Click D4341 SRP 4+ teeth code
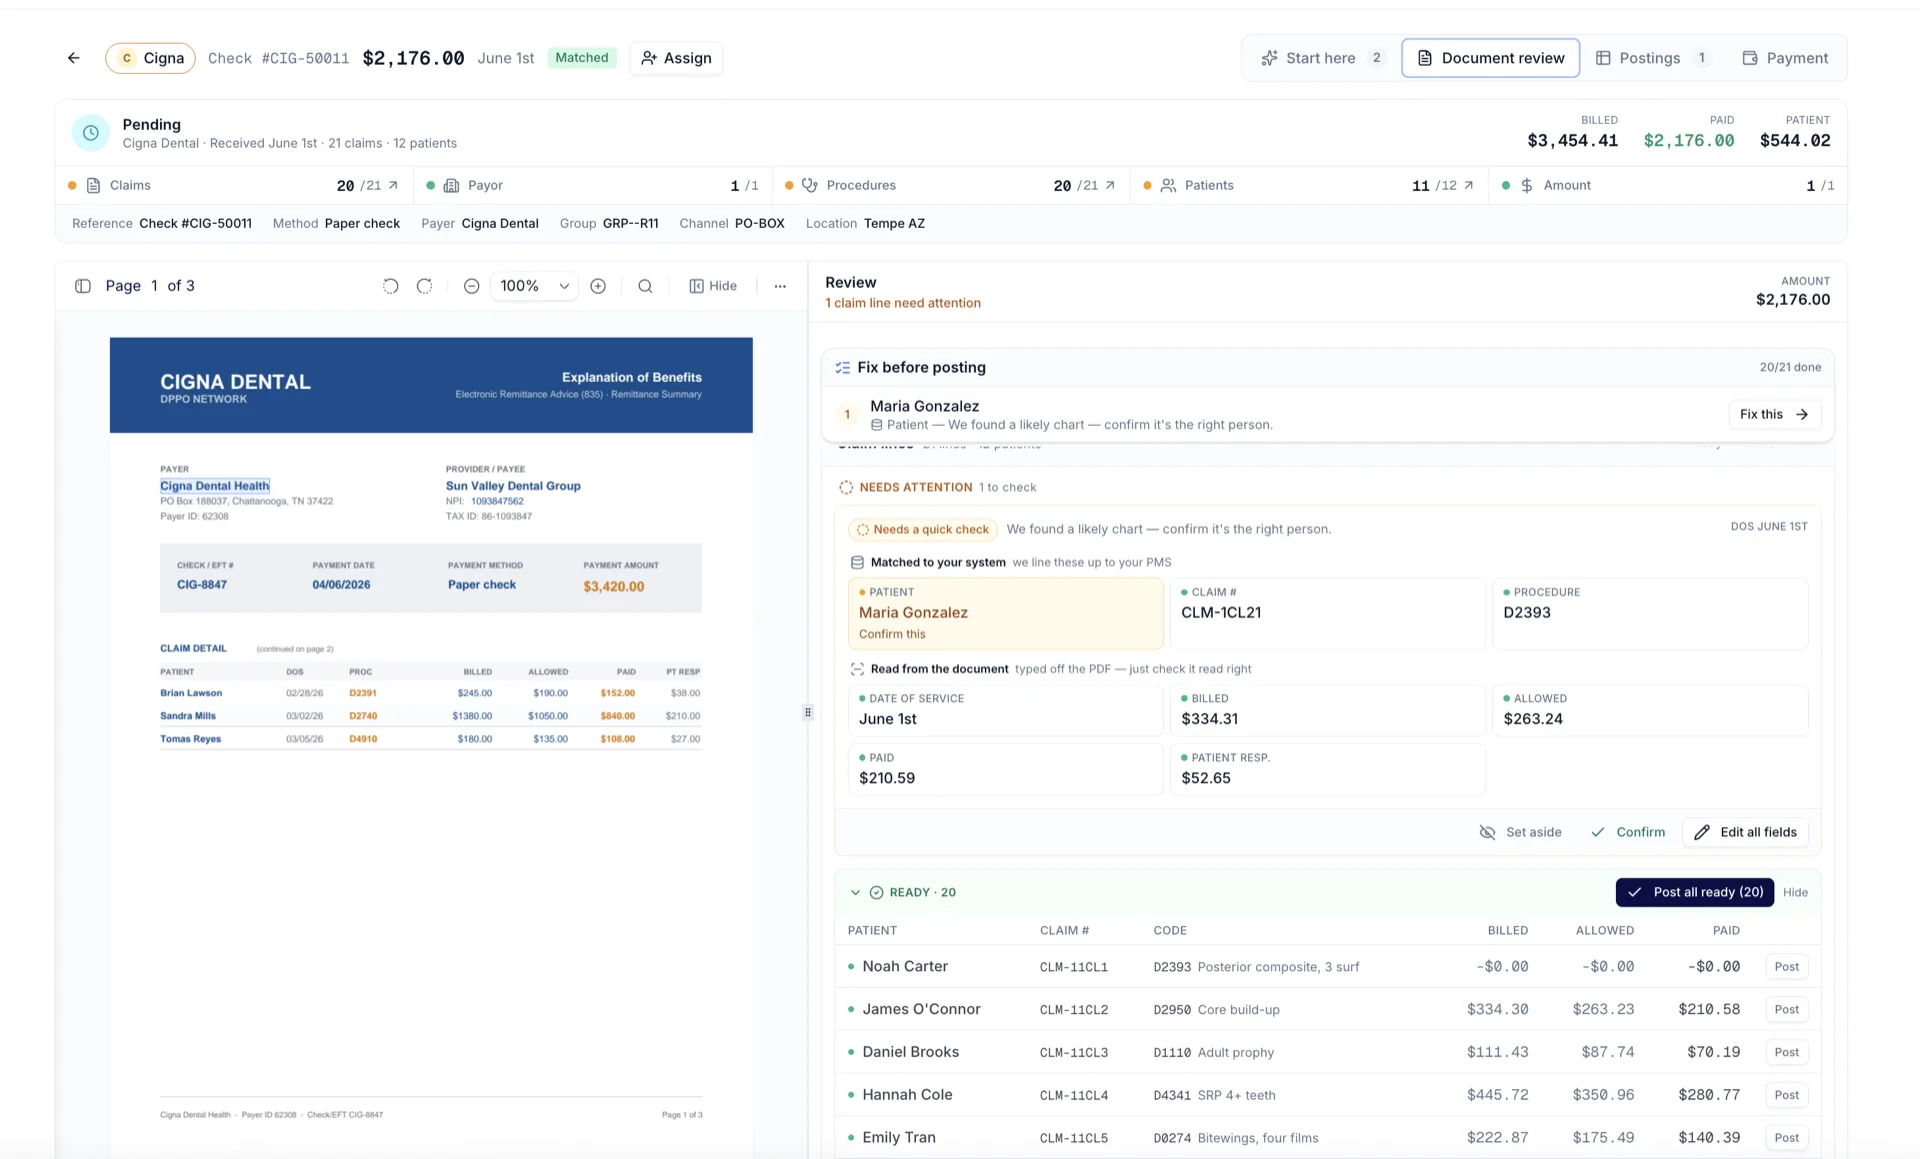This screenshot has width=1920, height=1159. (x=1214, y=1095)
